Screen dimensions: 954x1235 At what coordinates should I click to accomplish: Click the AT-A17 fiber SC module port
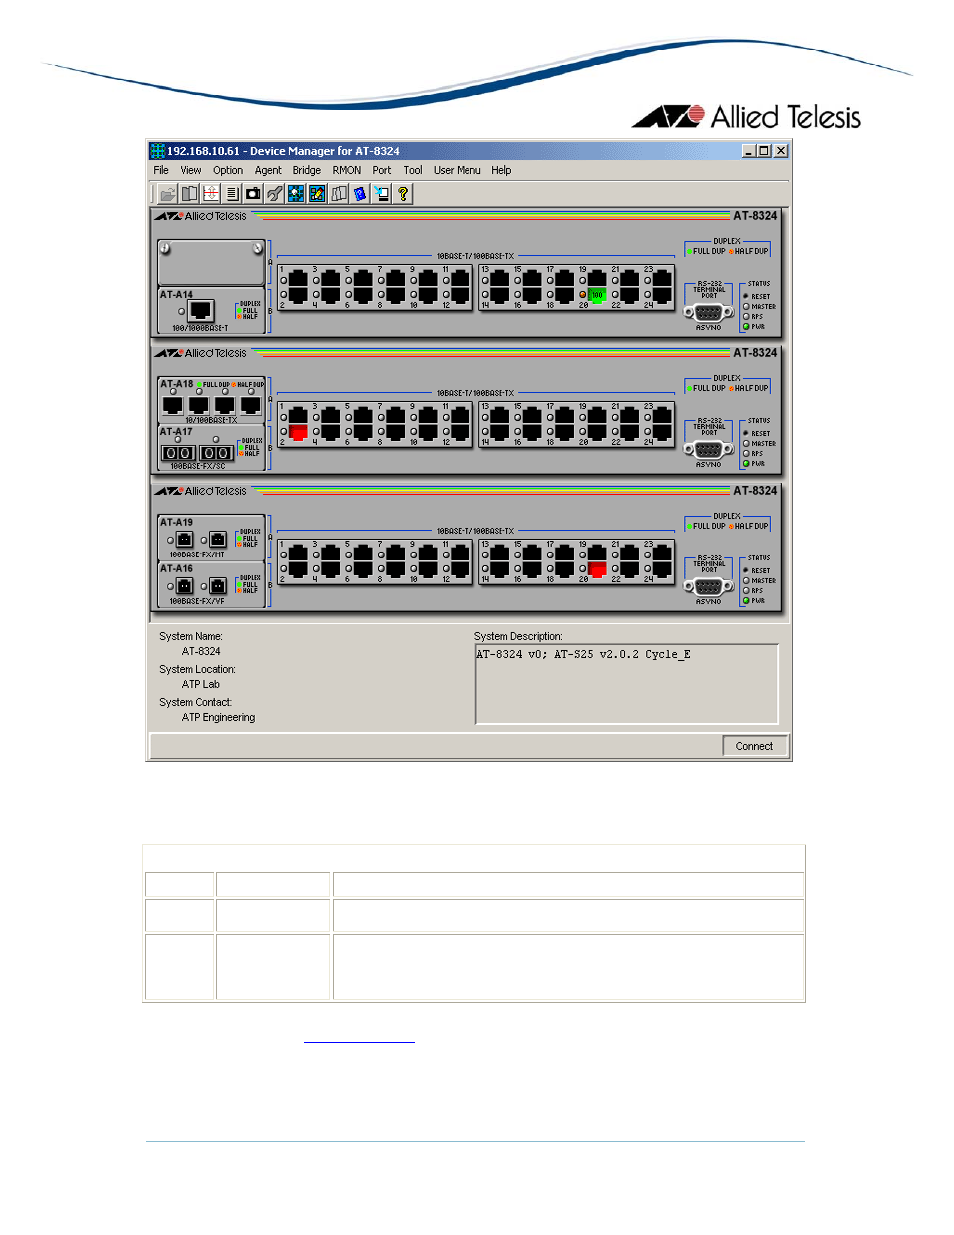179,453
